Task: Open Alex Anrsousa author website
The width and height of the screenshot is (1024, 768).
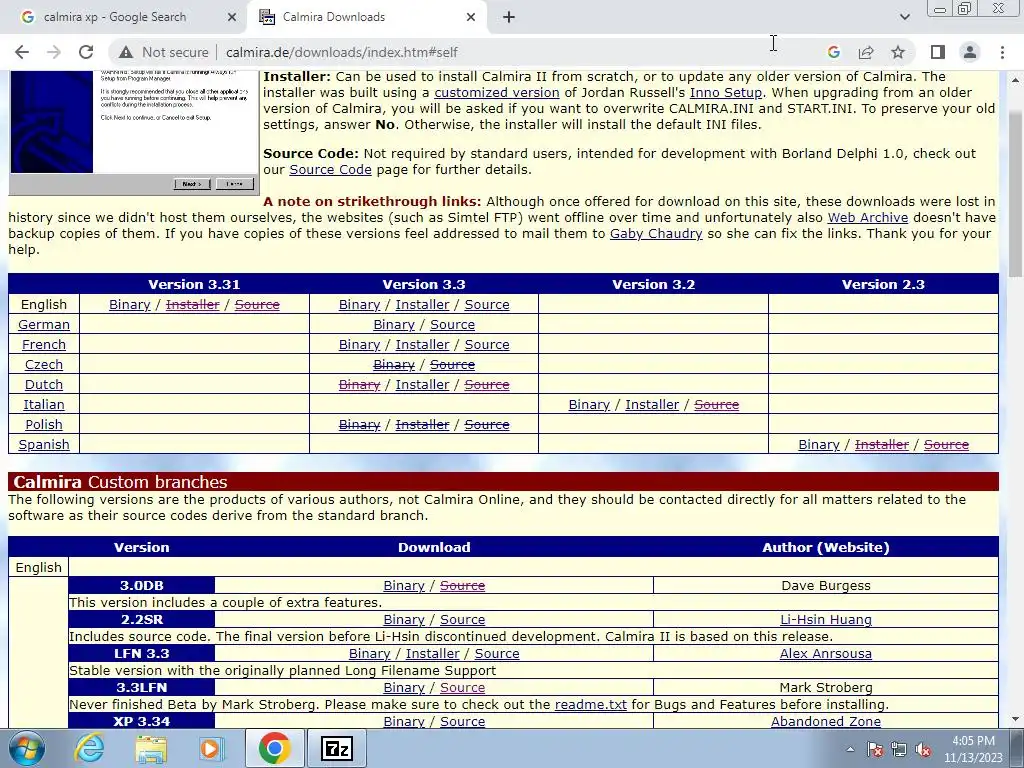Action: coord(825,654)
